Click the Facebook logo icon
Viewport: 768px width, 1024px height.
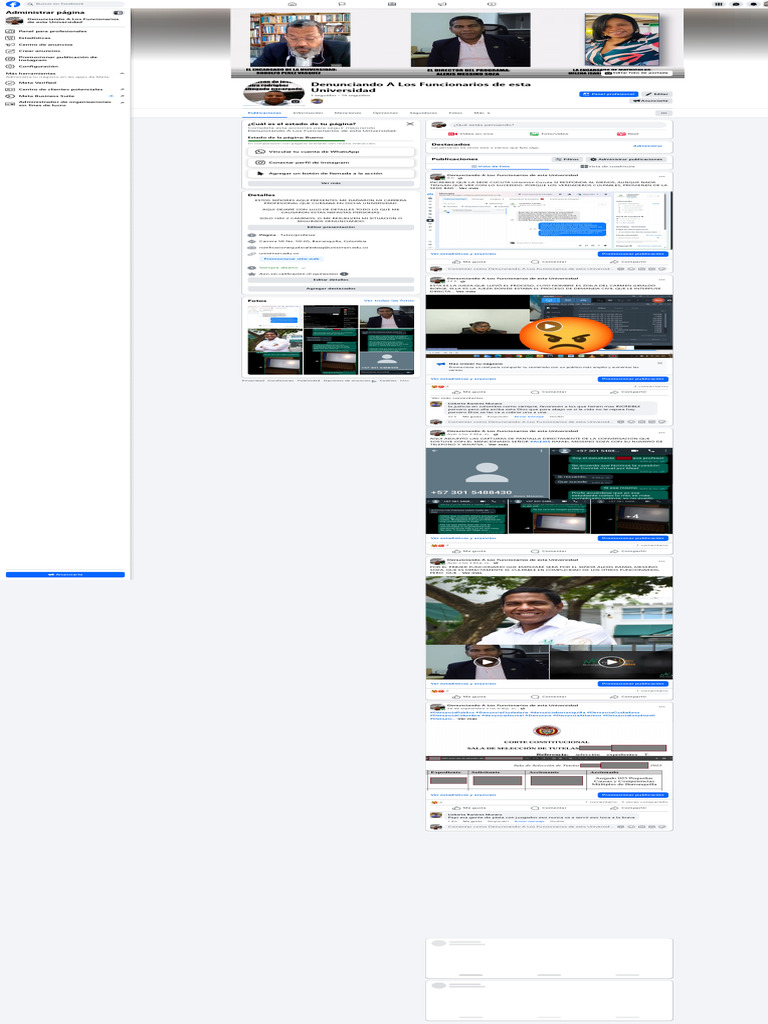pyautogui.click(x=12, y=4)
